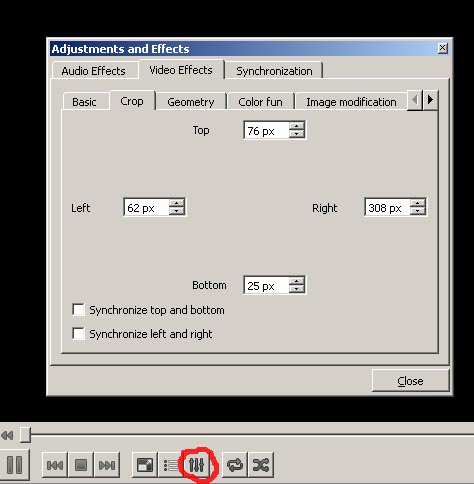Viewport: 474px width, 484px height.
Task: Increase the Top crop value arrow
Action: coord(297,126)
